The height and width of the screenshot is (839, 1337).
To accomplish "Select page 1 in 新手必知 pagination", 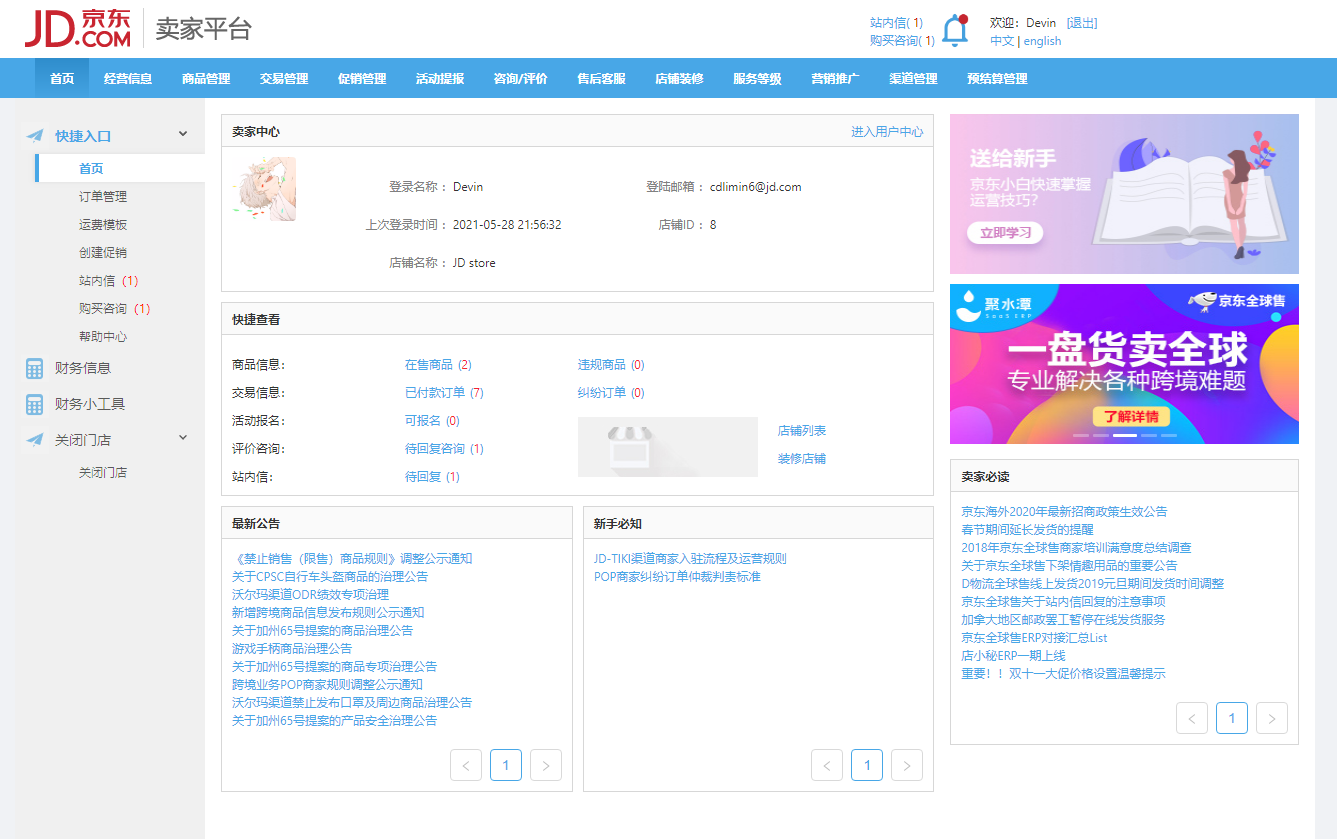I will 867,765.
